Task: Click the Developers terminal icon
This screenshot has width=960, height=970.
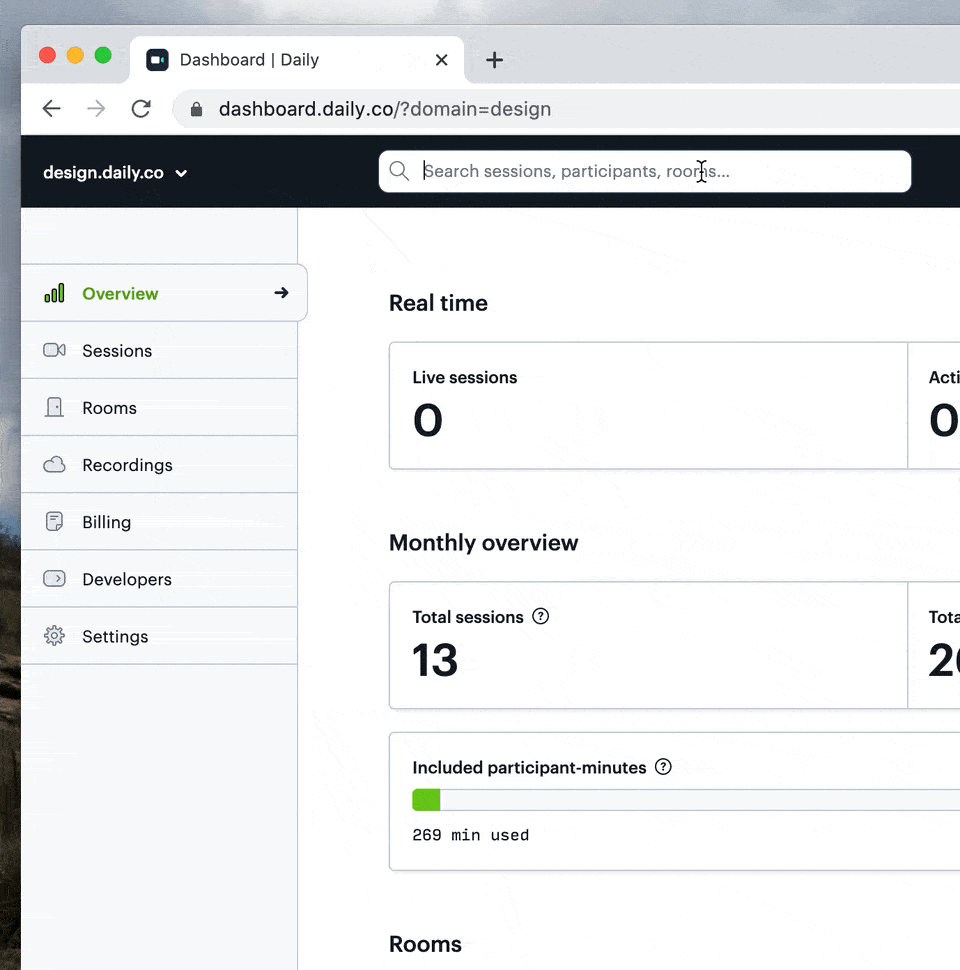Action: point(54,578)
